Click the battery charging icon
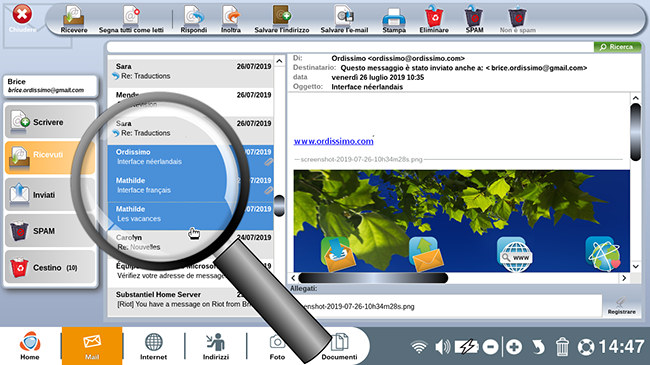Screen dimensions: 650x365 (x=467, y=347)
